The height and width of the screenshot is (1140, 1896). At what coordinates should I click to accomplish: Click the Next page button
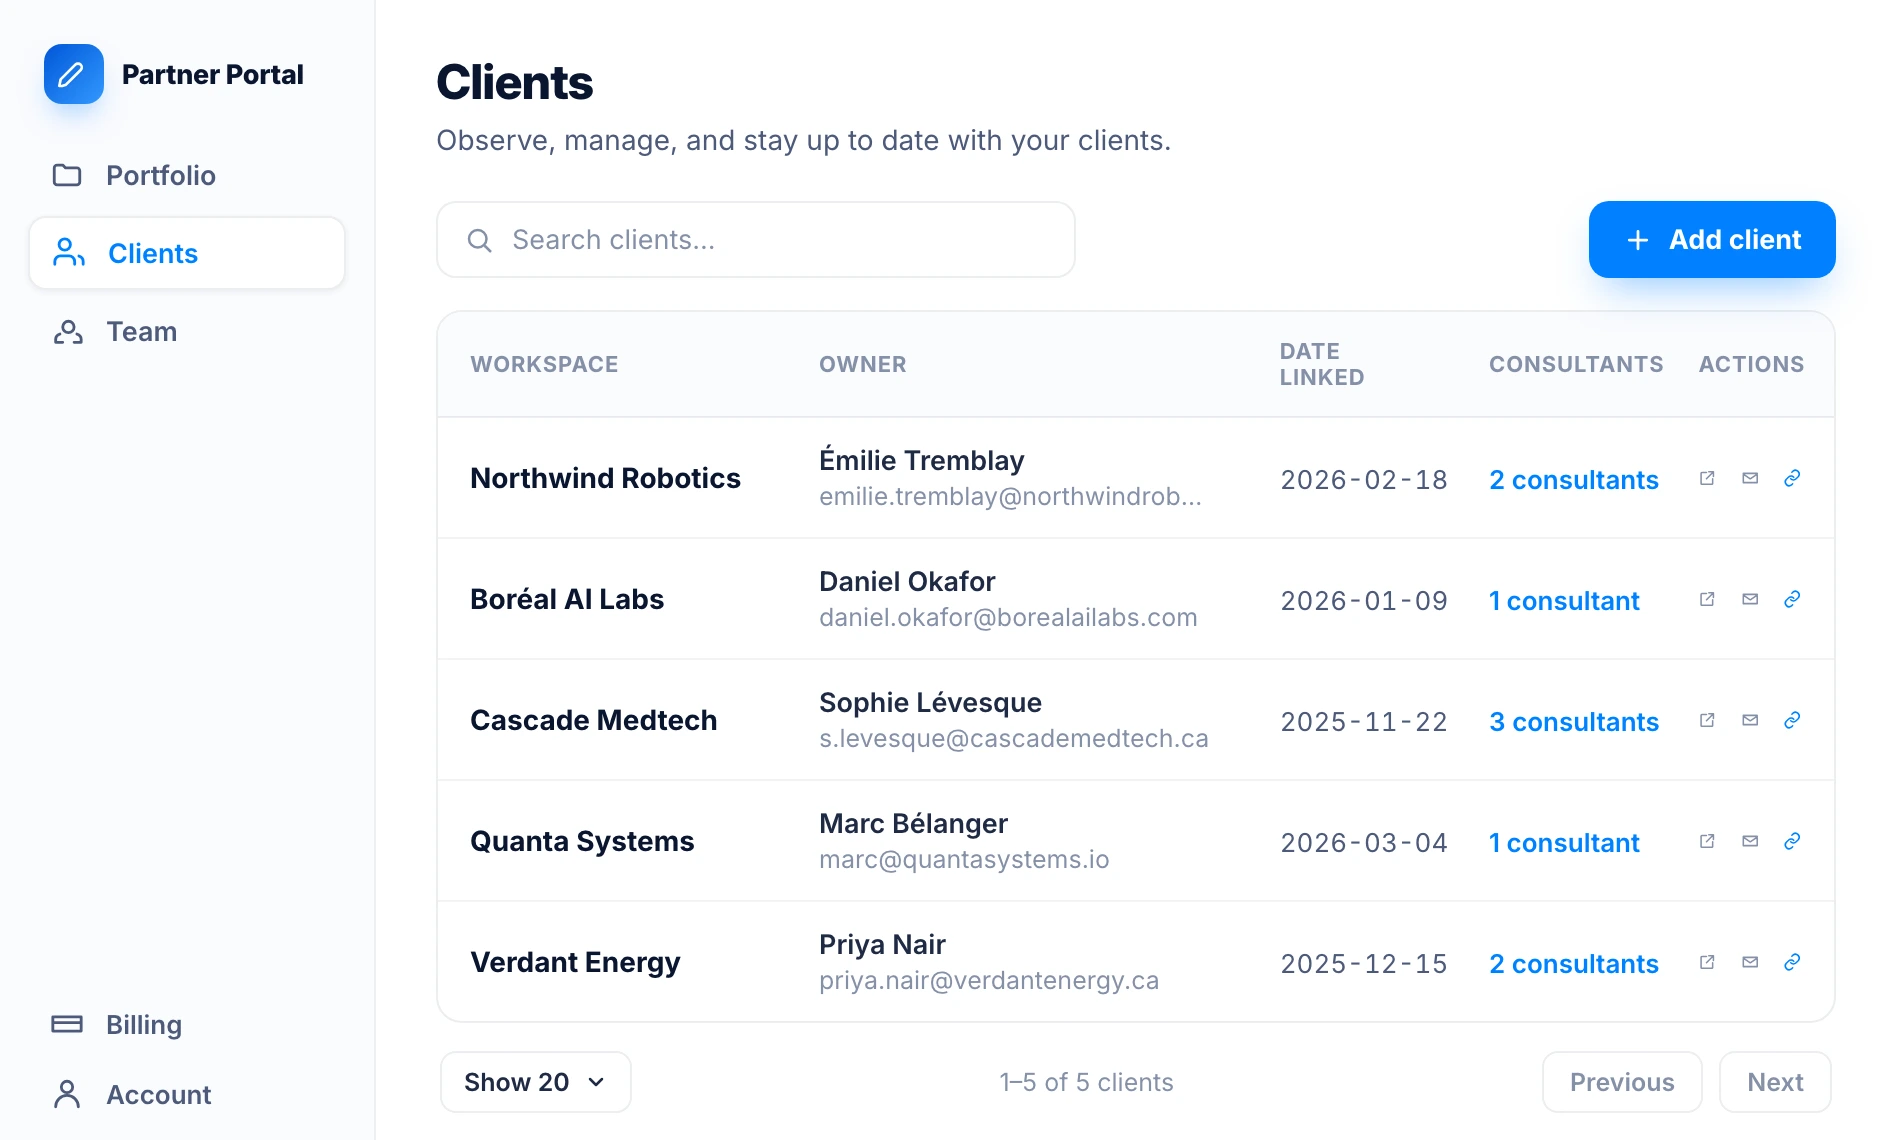1775,1082
